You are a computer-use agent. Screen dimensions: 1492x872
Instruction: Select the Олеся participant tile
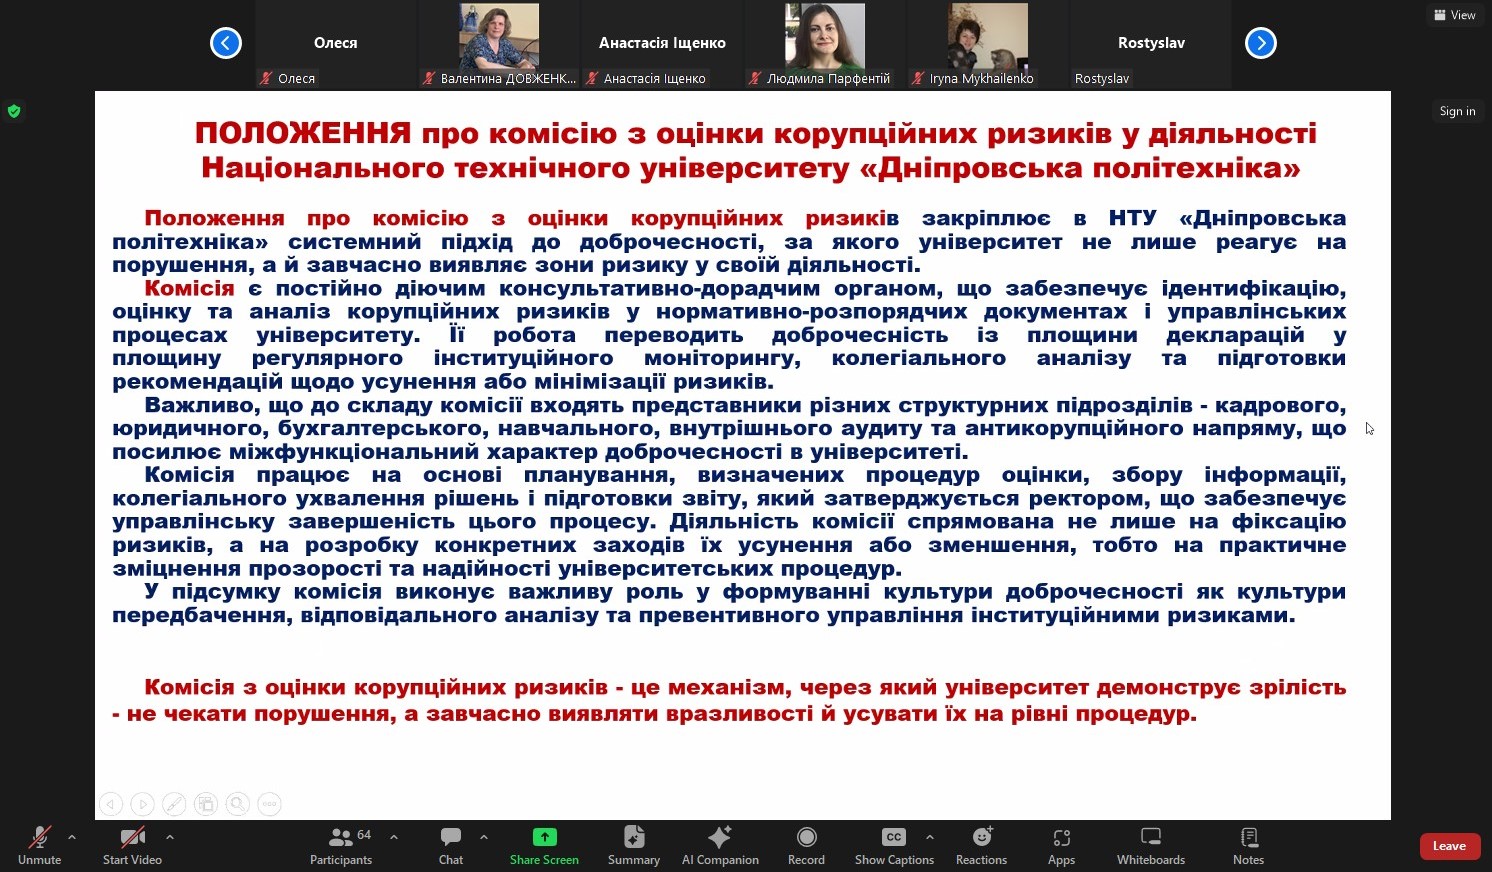(x=336, y=44)
